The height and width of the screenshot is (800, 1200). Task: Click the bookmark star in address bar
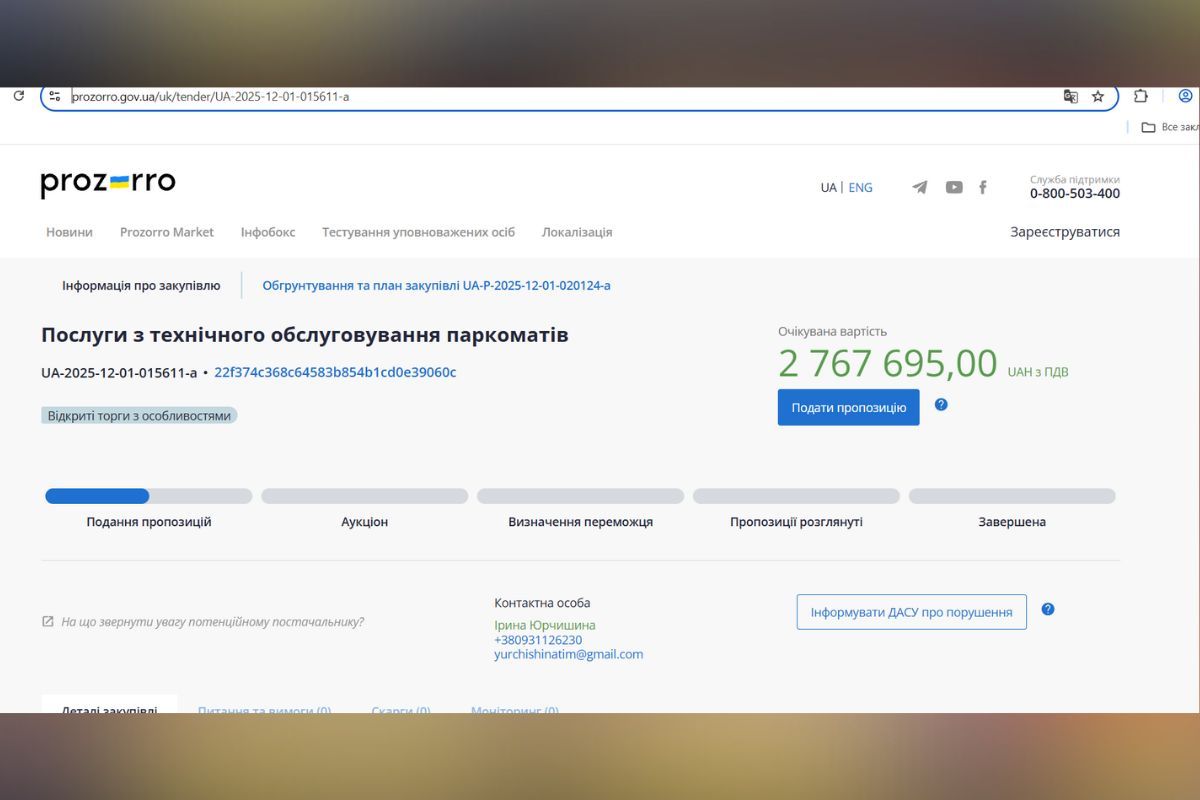coord(1098,96)
